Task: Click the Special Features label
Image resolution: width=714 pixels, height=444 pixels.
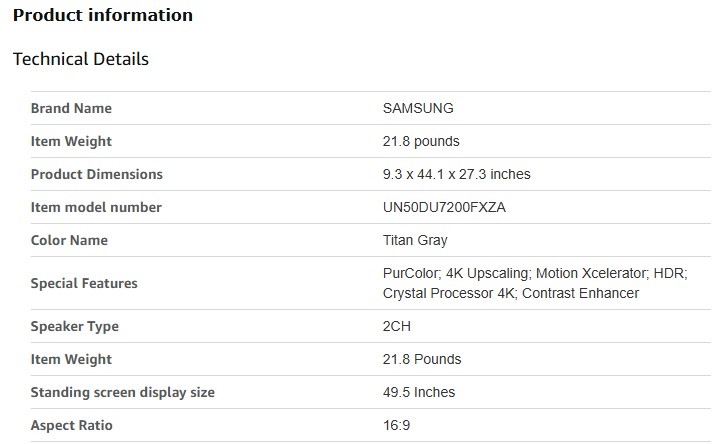Action: pyautogui.click(x=84, y=283)
